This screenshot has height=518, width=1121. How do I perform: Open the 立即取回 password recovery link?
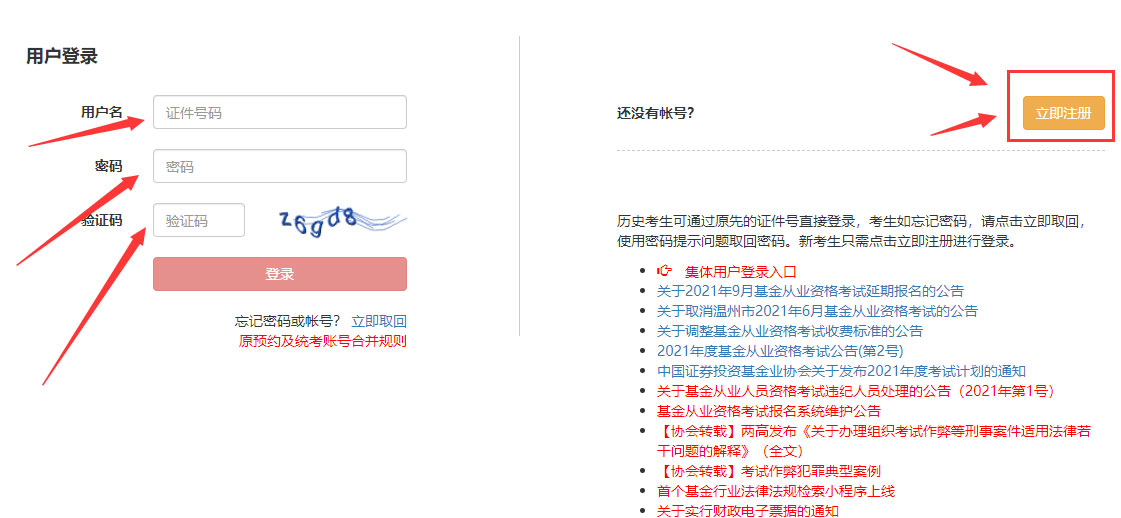point(378,321)
